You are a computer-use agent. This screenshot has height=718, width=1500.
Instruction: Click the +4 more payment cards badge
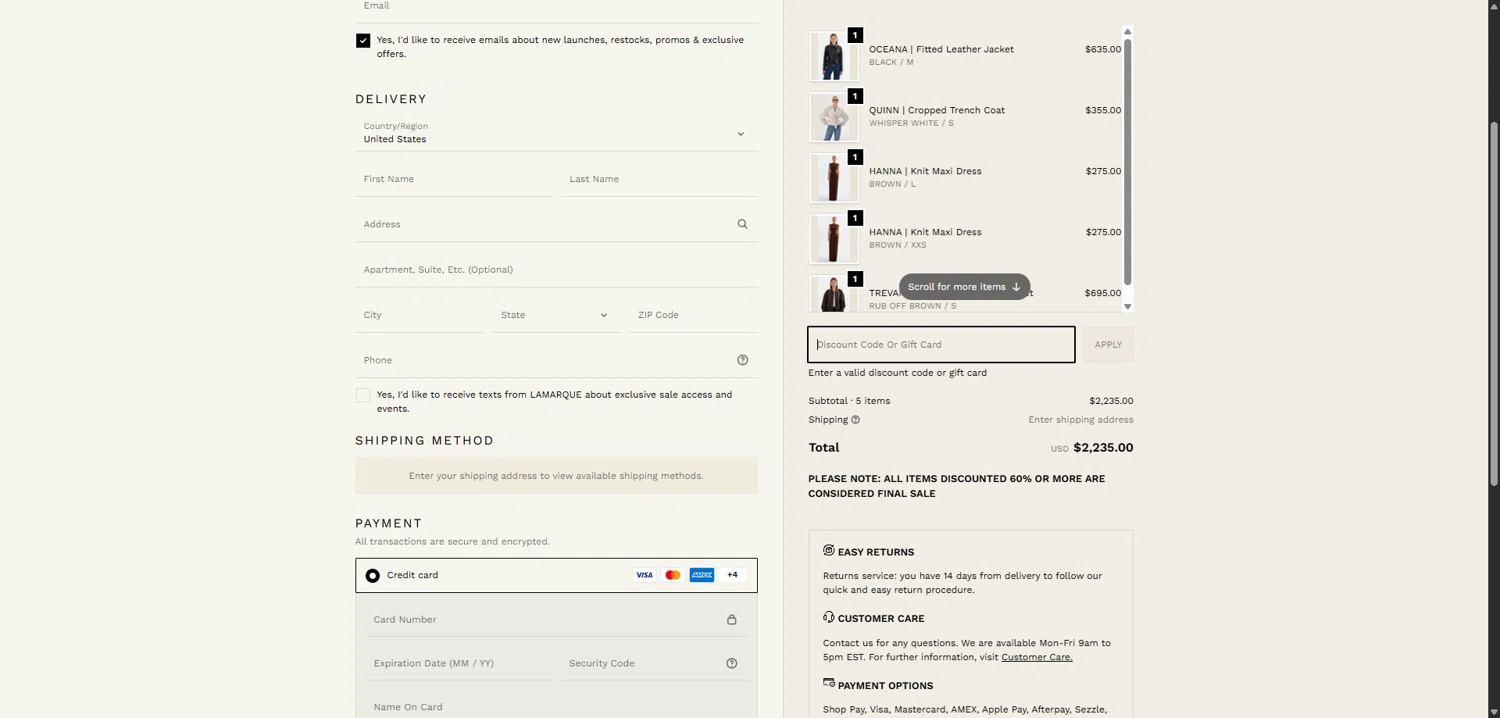point(732,575)
